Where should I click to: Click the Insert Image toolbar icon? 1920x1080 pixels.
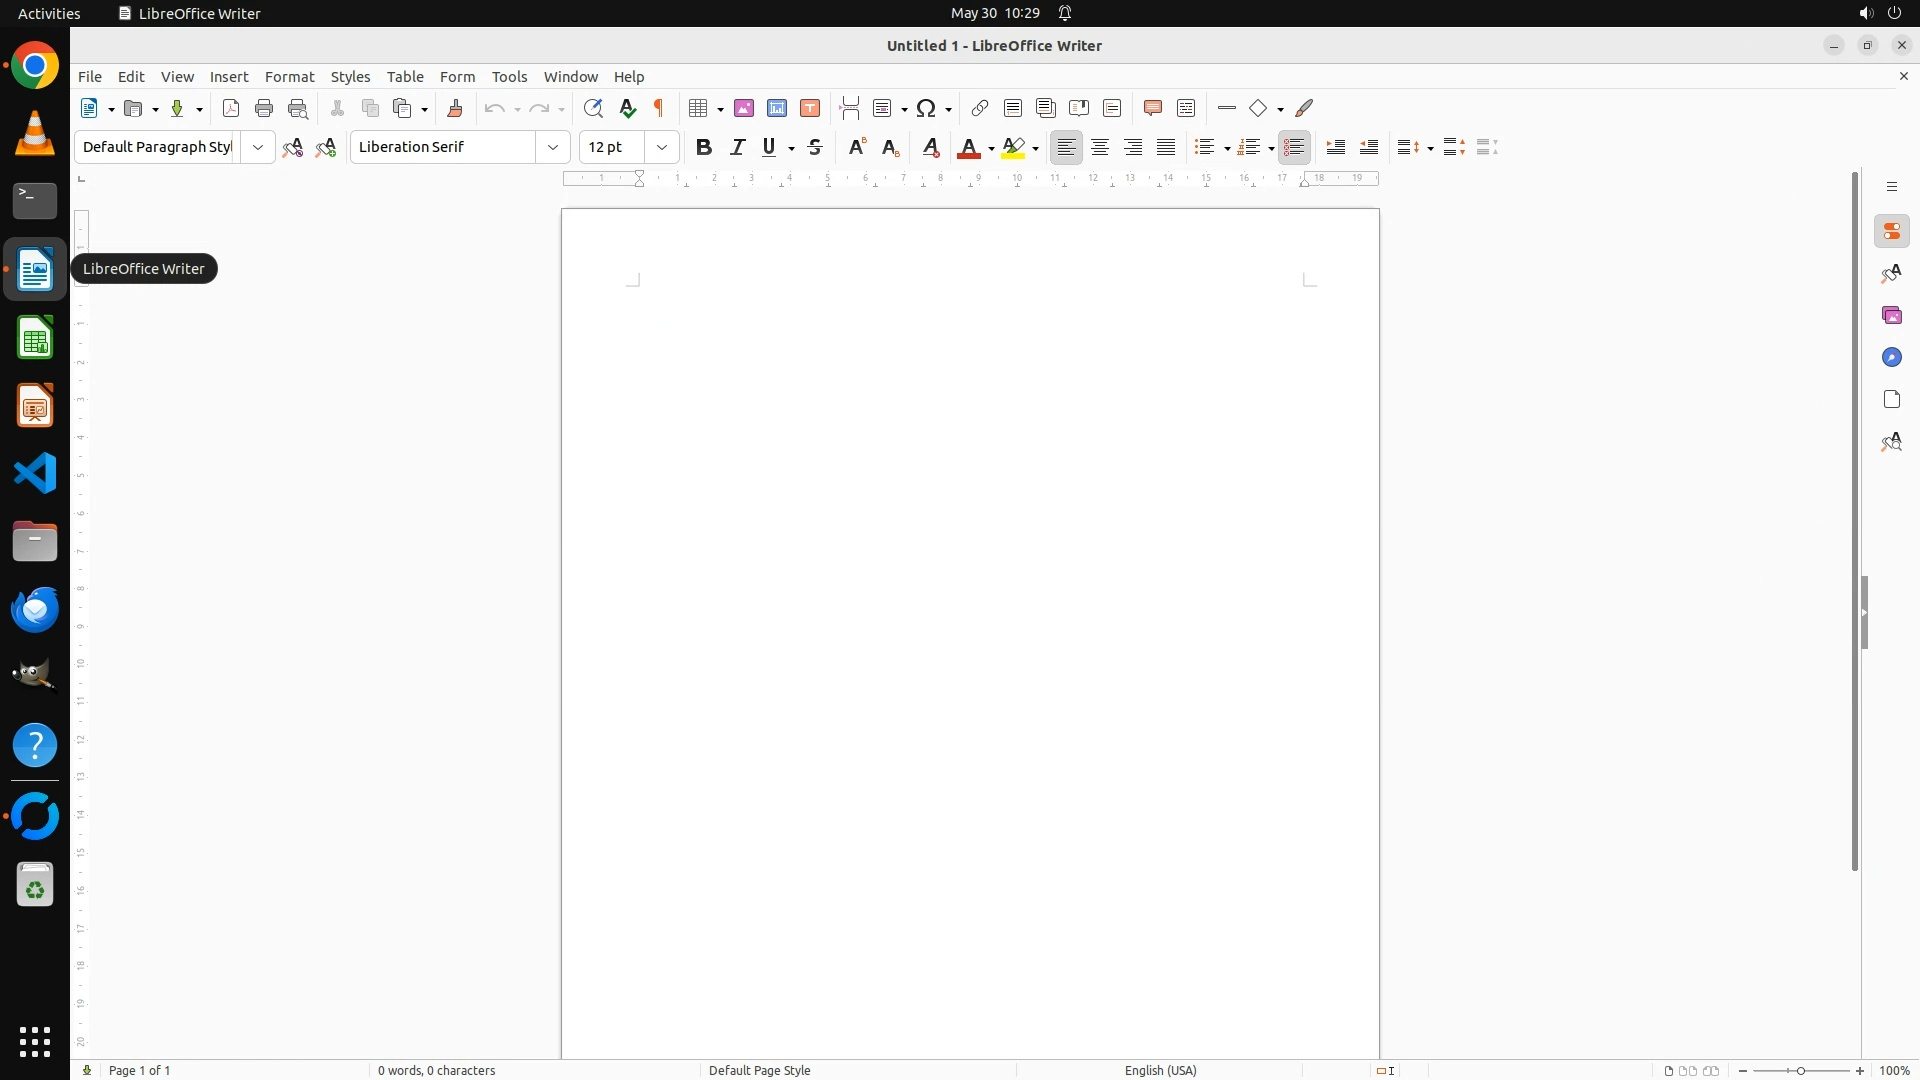[744, 108]
